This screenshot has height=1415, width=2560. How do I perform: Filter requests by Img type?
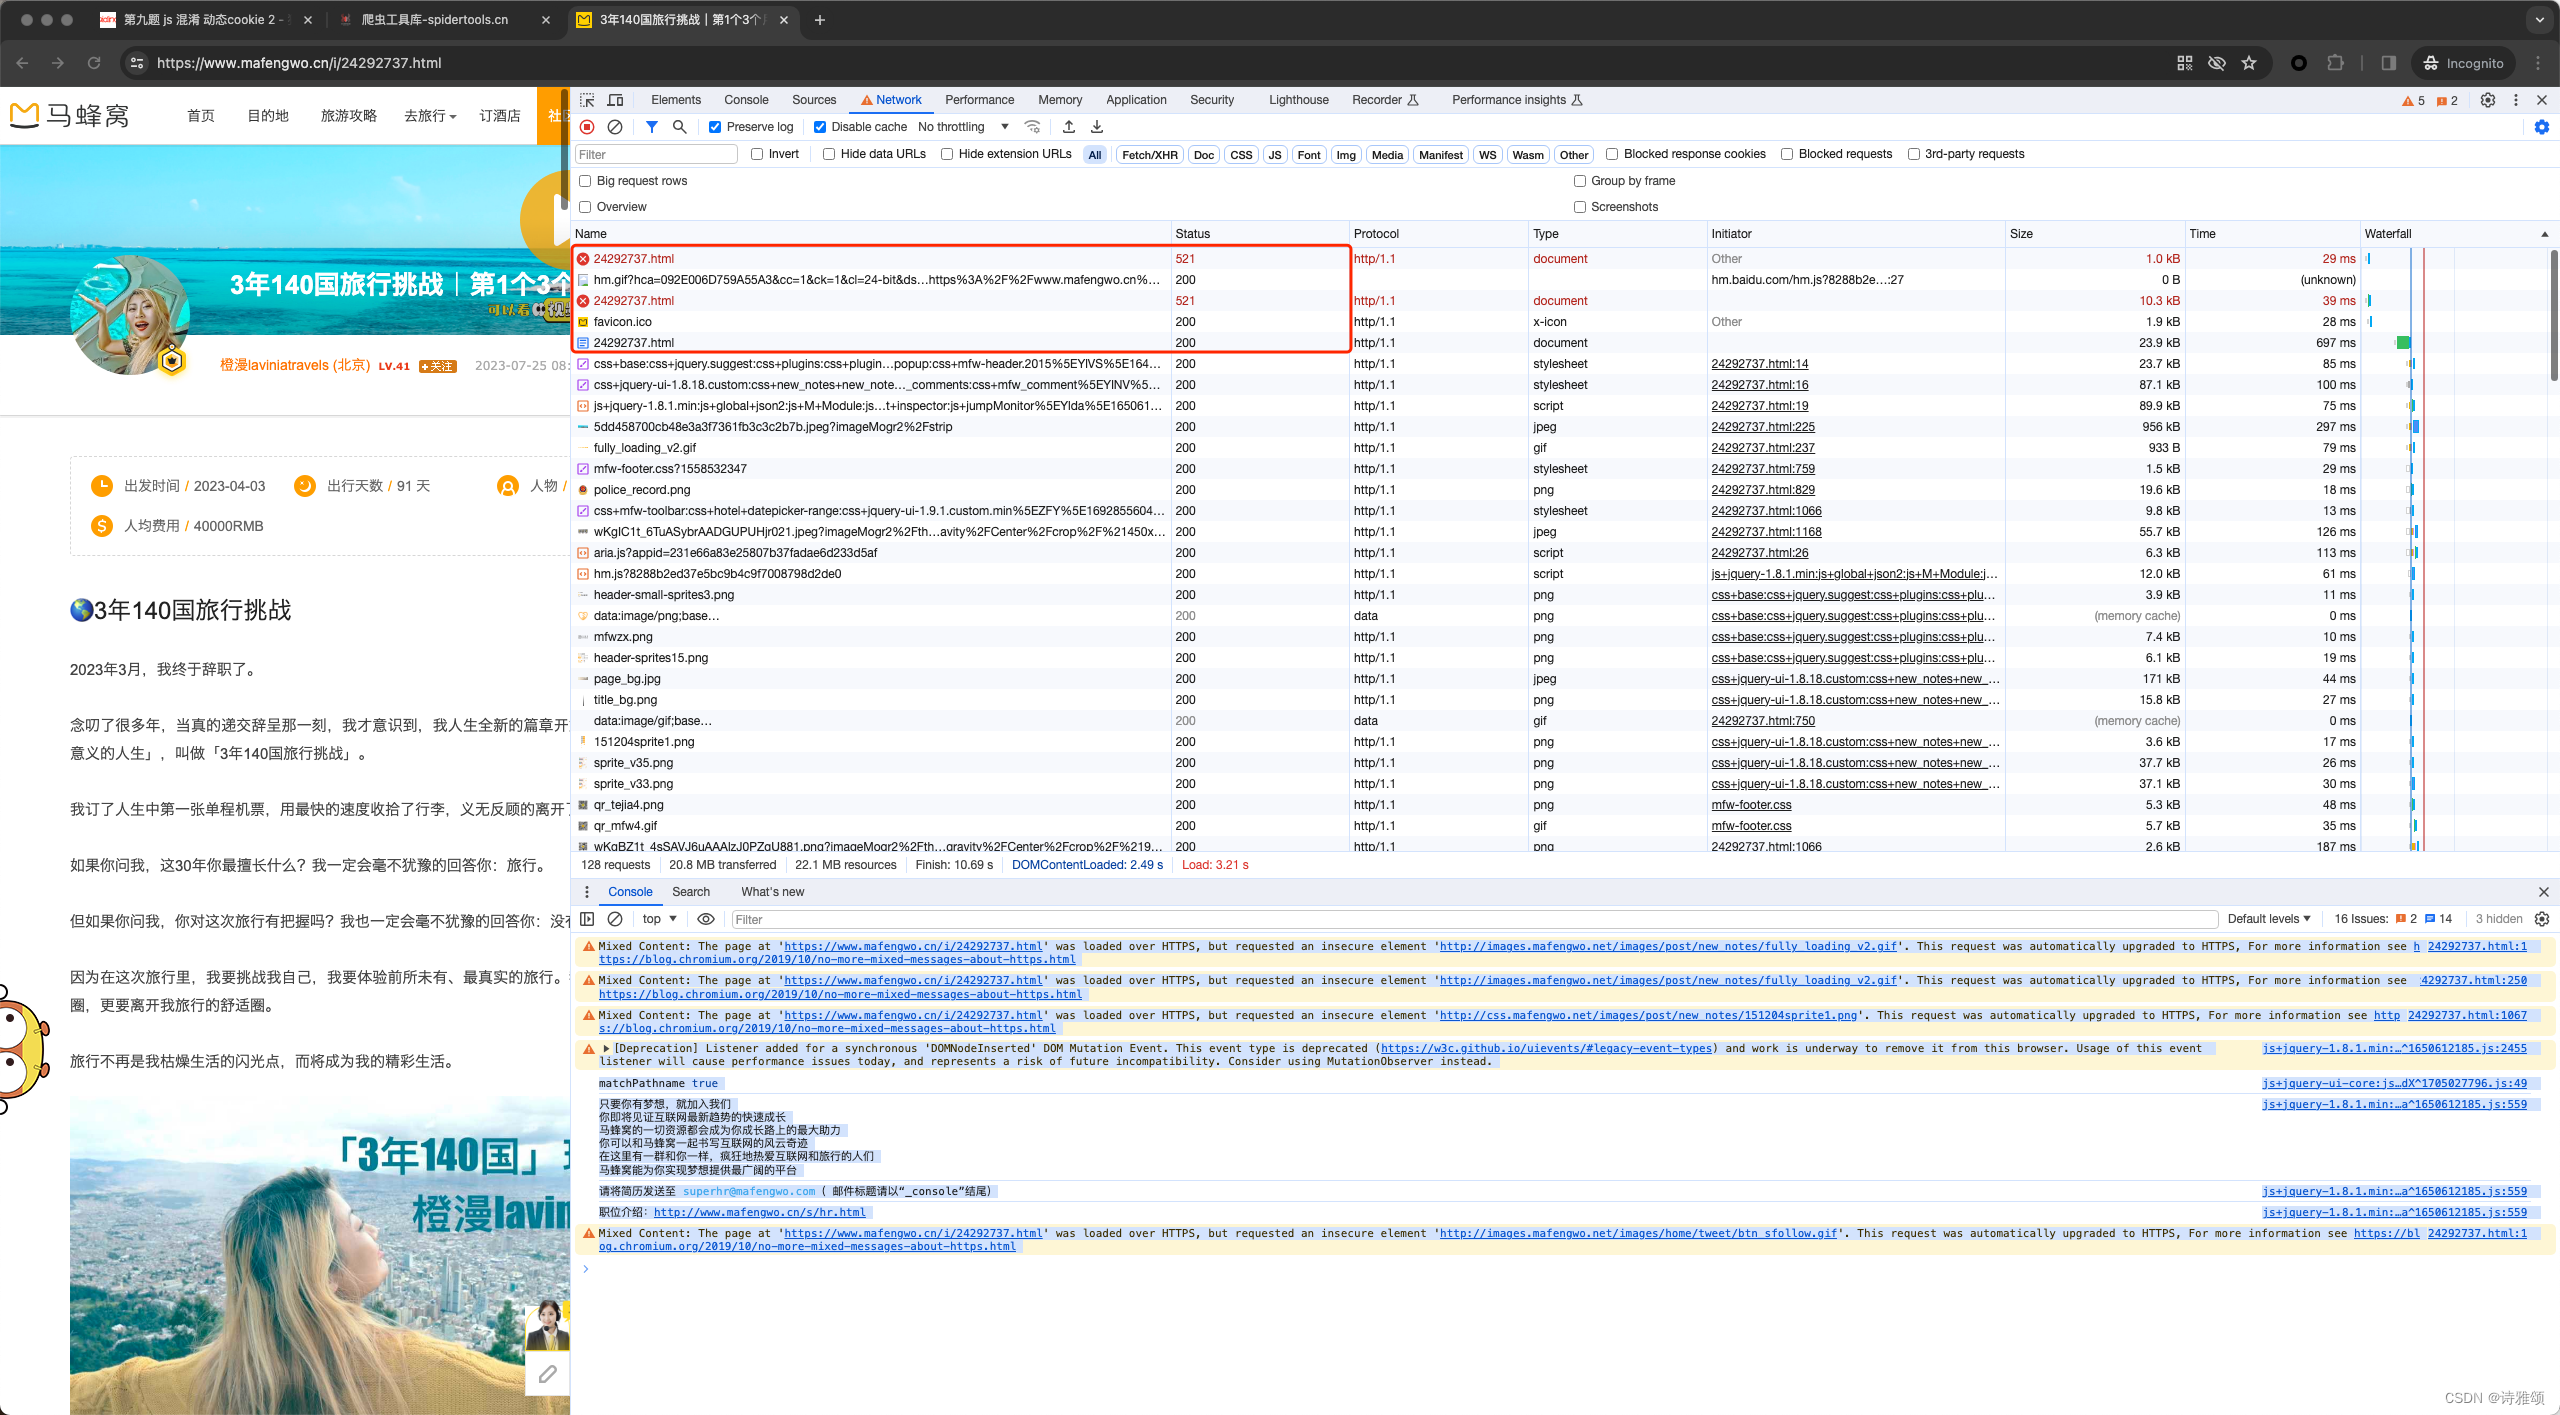(1346, 155)
